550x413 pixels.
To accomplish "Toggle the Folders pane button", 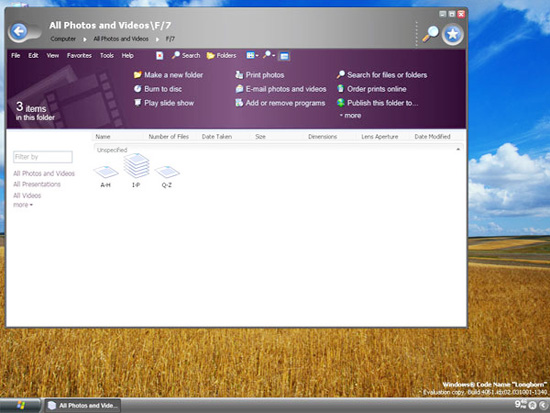I will (x=221, y=55).
